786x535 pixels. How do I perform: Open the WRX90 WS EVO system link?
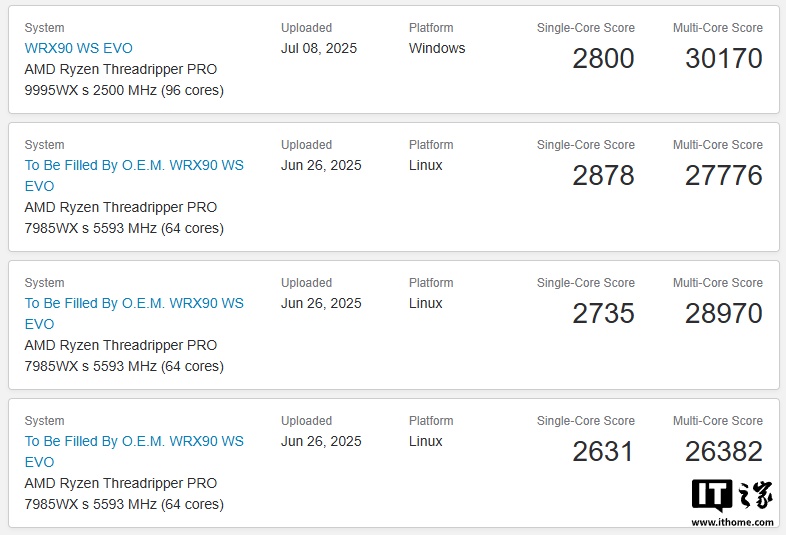pos(79,48)
